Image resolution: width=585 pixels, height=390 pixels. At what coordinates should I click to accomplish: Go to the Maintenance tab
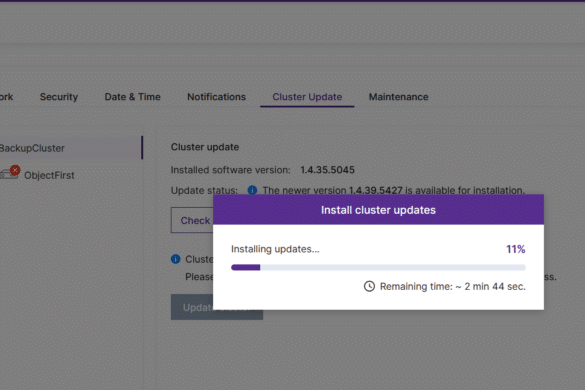coord(398,97)
